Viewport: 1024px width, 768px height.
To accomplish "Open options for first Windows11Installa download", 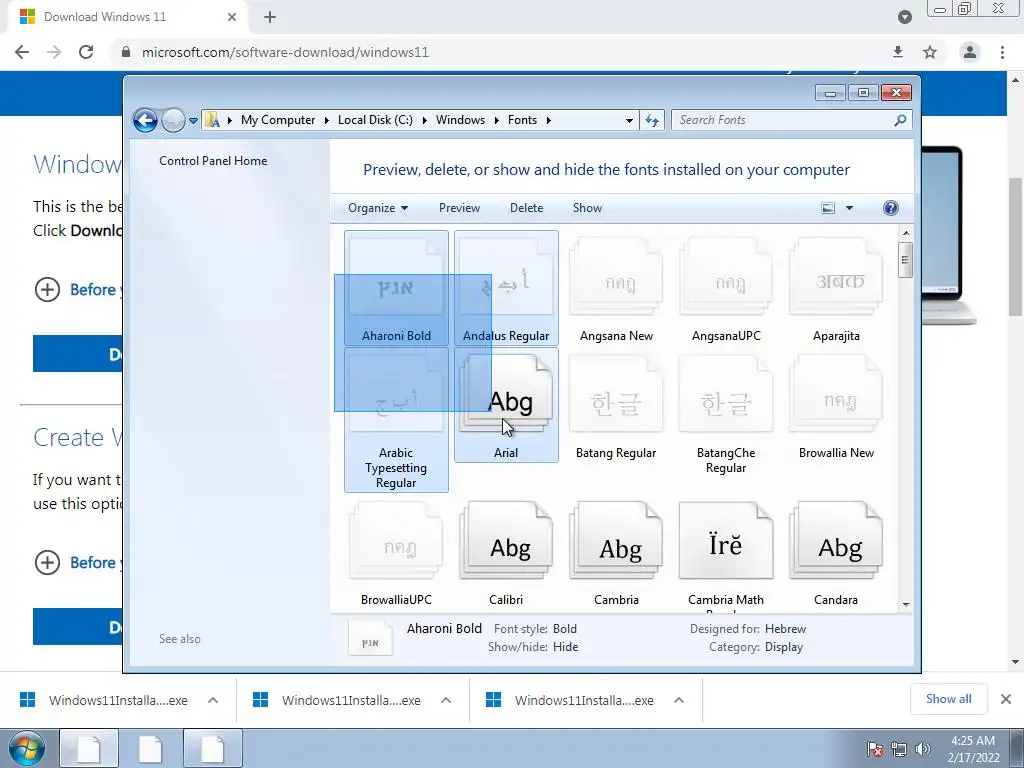I will point(213,700).
